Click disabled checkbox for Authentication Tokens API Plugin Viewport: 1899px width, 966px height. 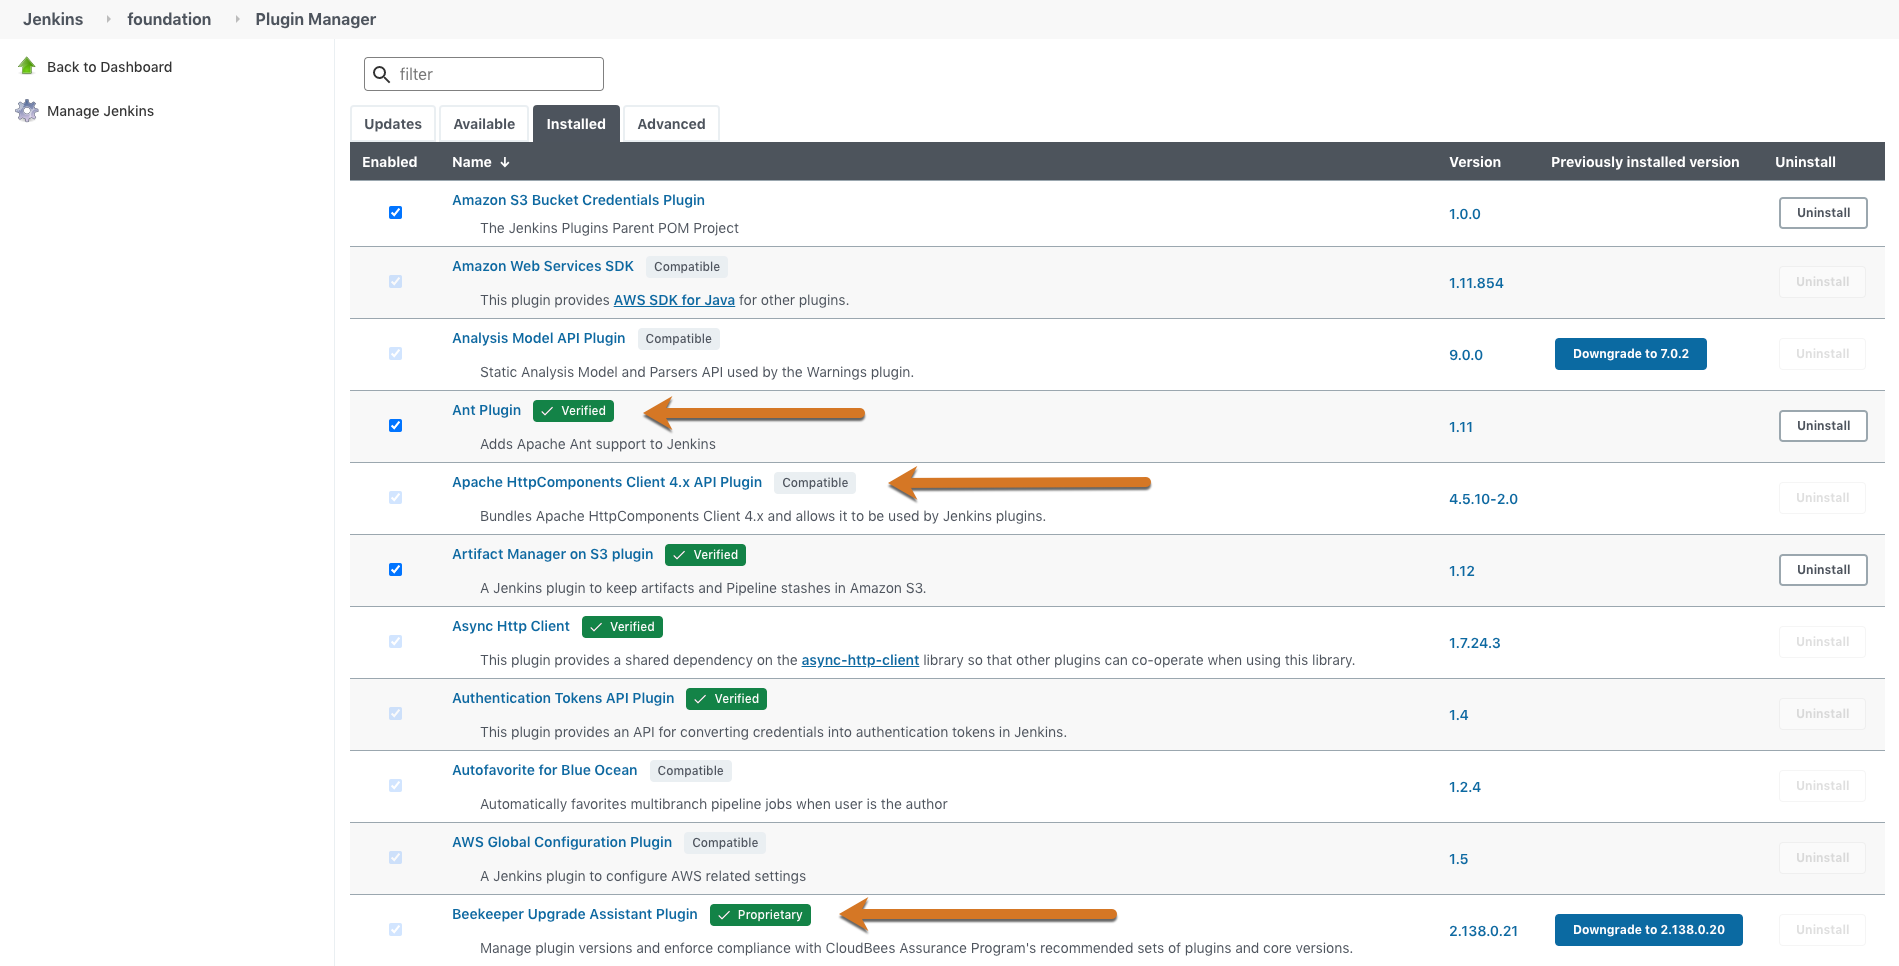(x=395, y=714)
